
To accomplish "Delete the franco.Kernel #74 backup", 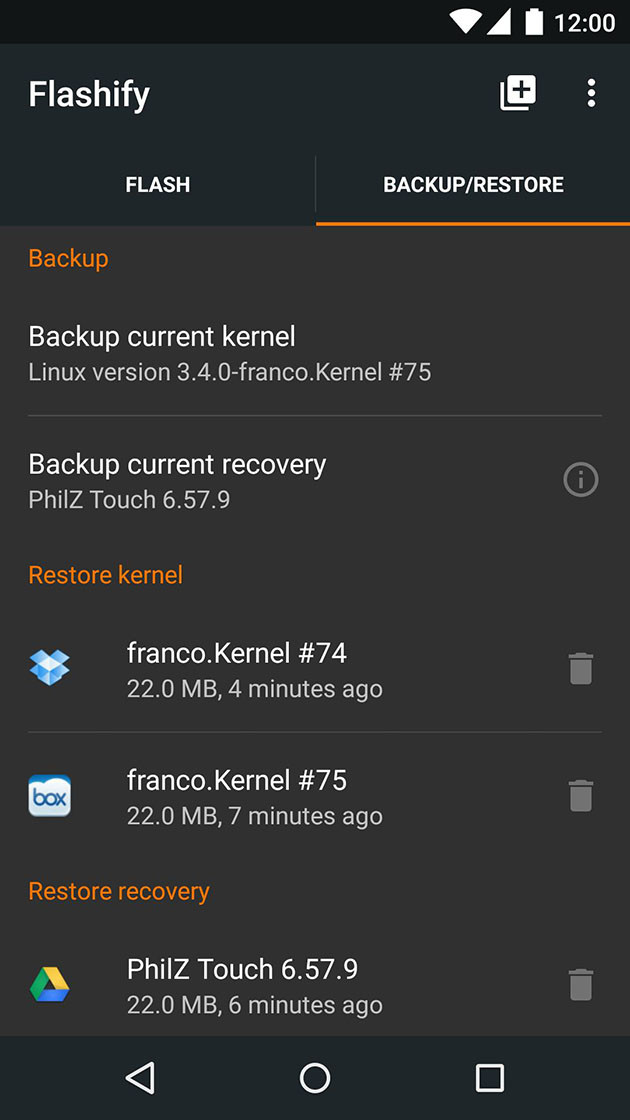I will click(x=581, y=669).
